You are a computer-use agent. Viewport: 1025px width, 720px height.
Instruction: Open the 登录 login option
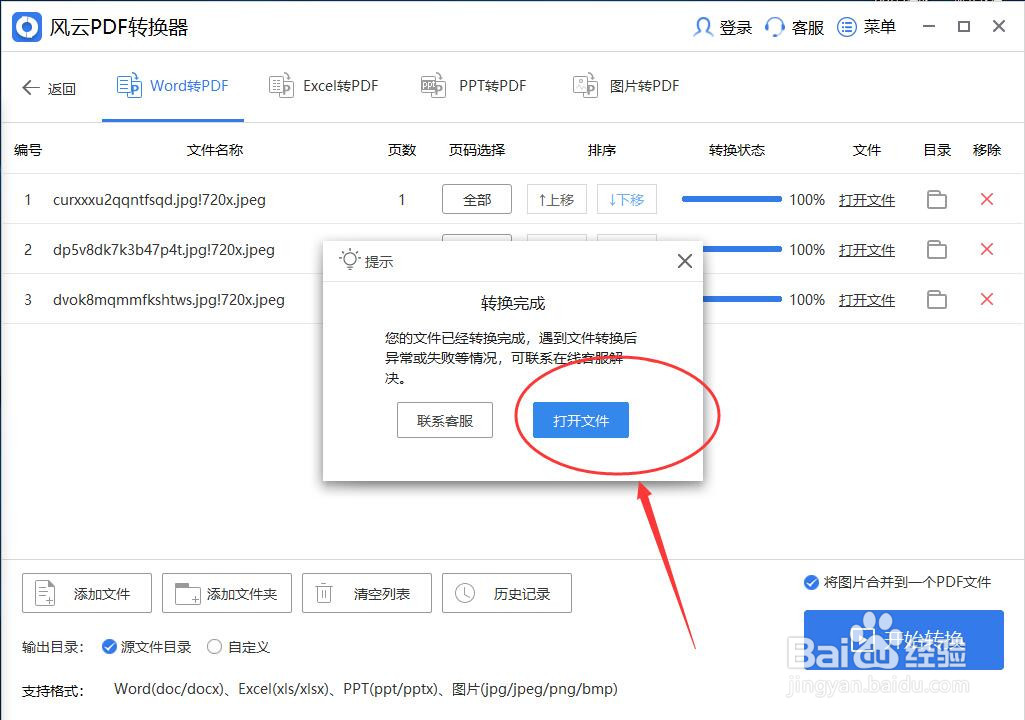(x=722, y=27)
